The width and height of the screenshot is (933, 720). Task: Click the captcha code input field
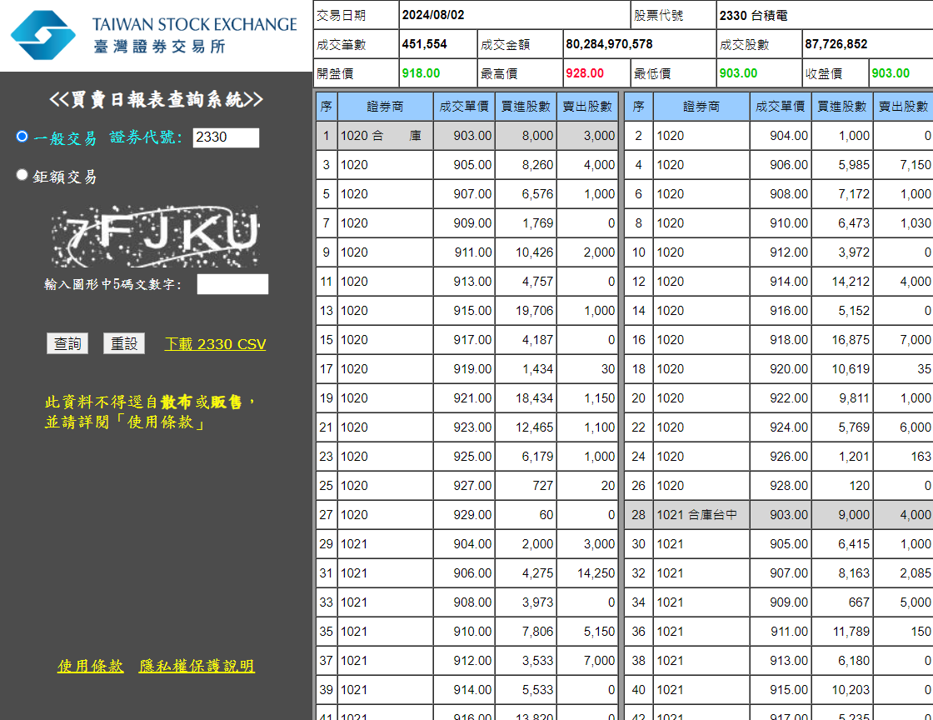(x=233, y=284)
